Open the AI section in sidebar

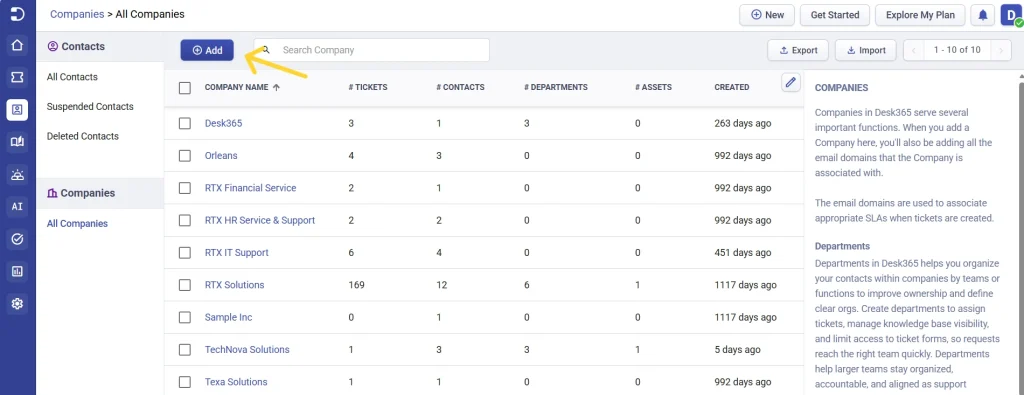click(18, 206)
